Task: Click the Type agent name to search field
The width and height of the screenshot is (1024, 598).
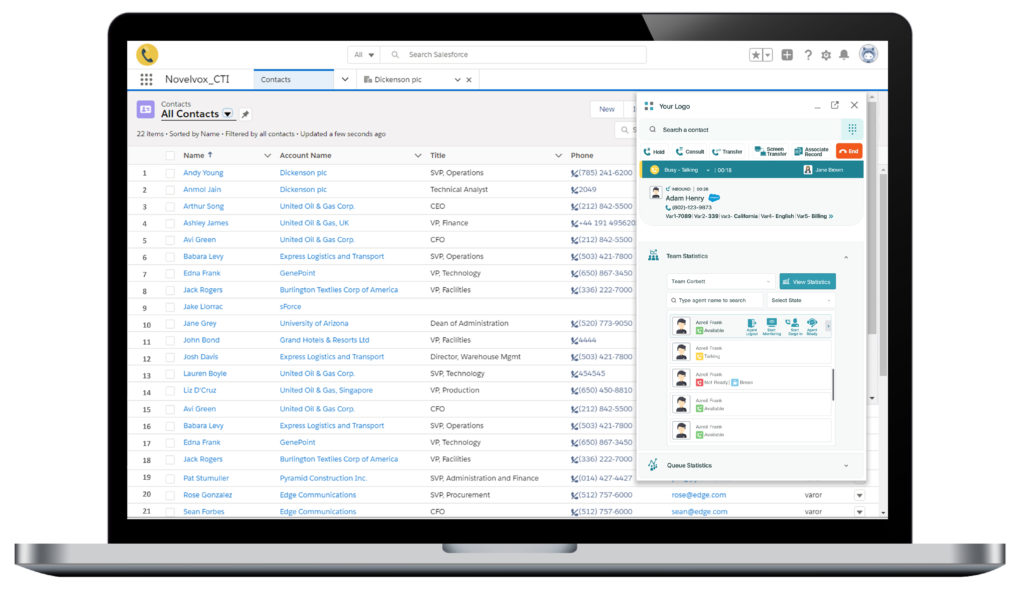Action: pos(715,300)
